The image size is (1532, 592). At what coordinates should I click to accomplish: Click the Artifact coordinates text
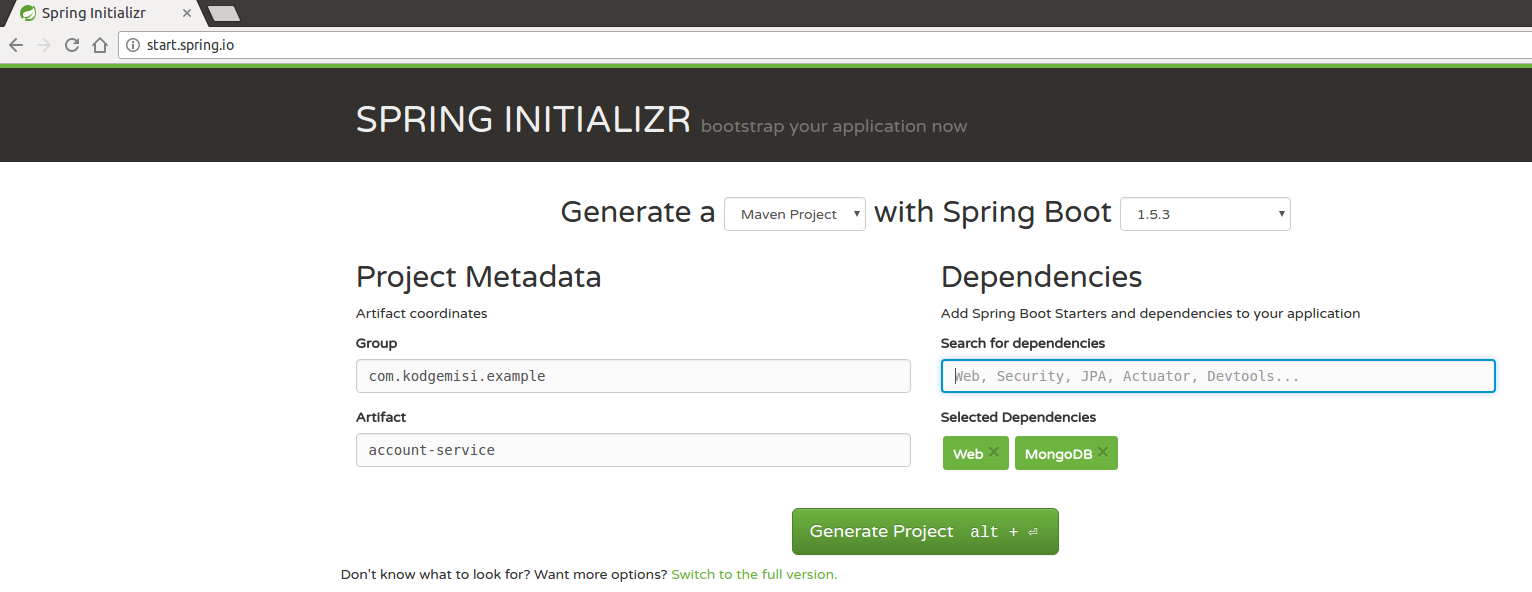(x=421, y=314)
